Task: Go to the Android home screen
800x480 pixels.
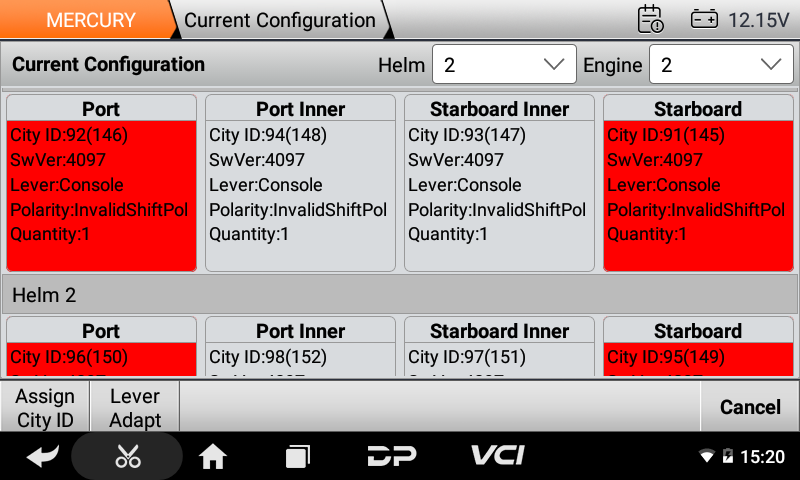Action: [x=213, y=457]
